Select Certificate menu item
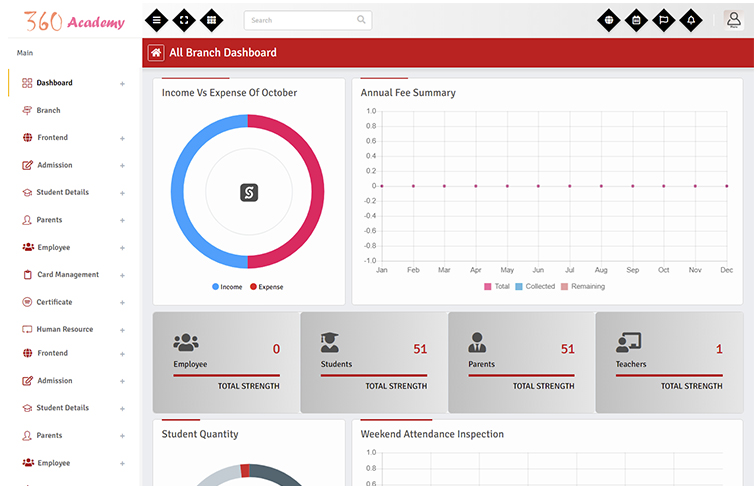The image size is (756, 486). pyautogui.click(x=54, y=302)
